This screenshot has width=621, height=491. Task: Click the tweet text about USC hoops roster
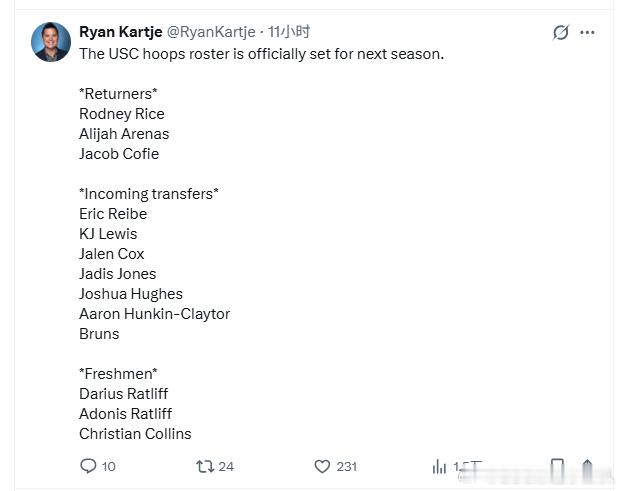261,54
